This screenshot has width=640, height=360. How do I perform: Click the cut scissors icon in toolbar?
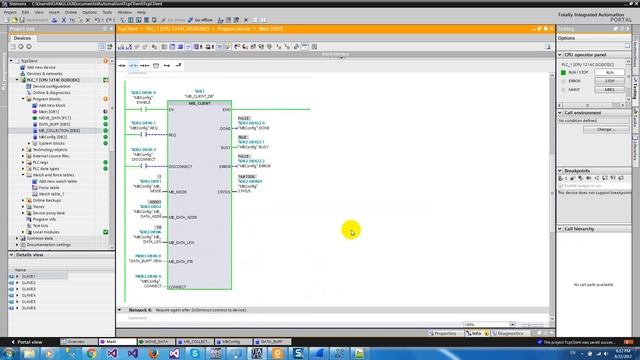(64, 20)
